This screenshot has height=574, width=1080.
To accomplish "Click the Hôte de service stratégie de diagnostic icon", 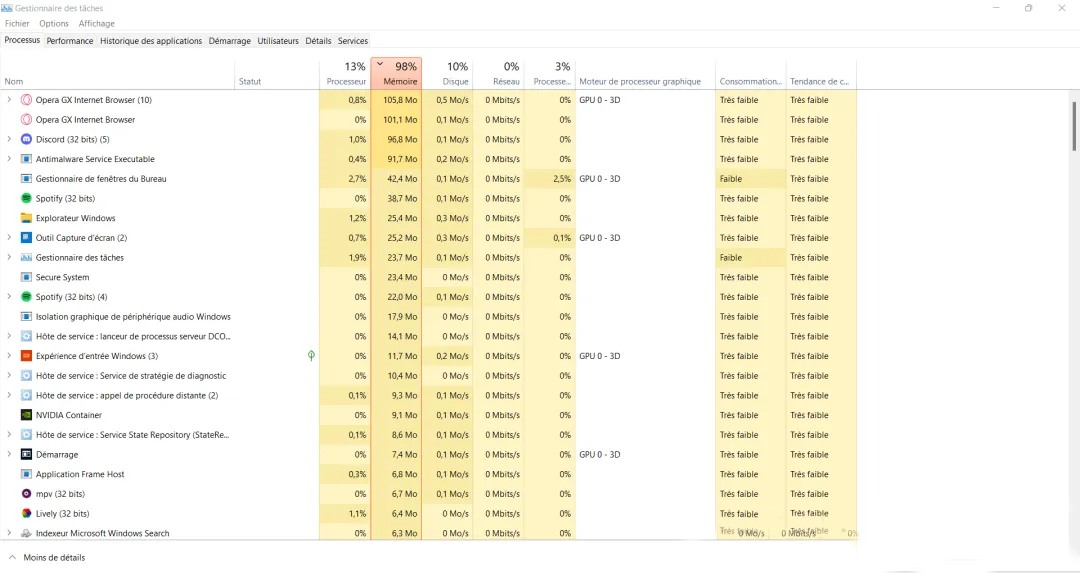I will [x=26, y=376].
